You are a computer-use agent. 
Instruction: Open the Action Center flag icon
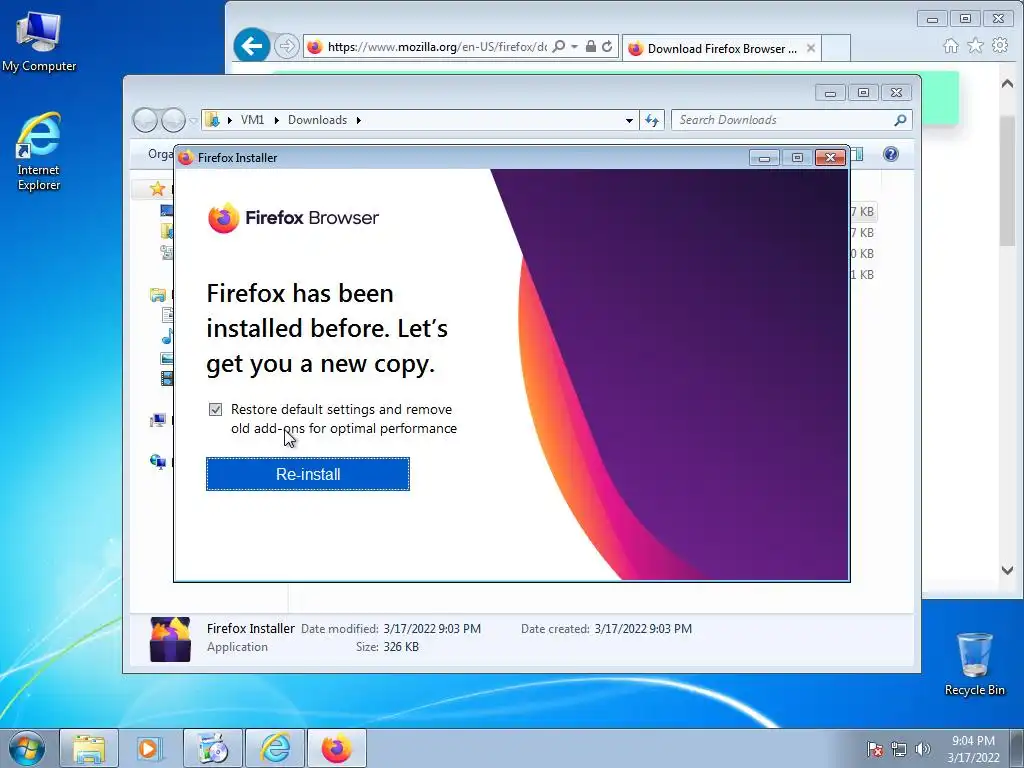pos(874,750)
